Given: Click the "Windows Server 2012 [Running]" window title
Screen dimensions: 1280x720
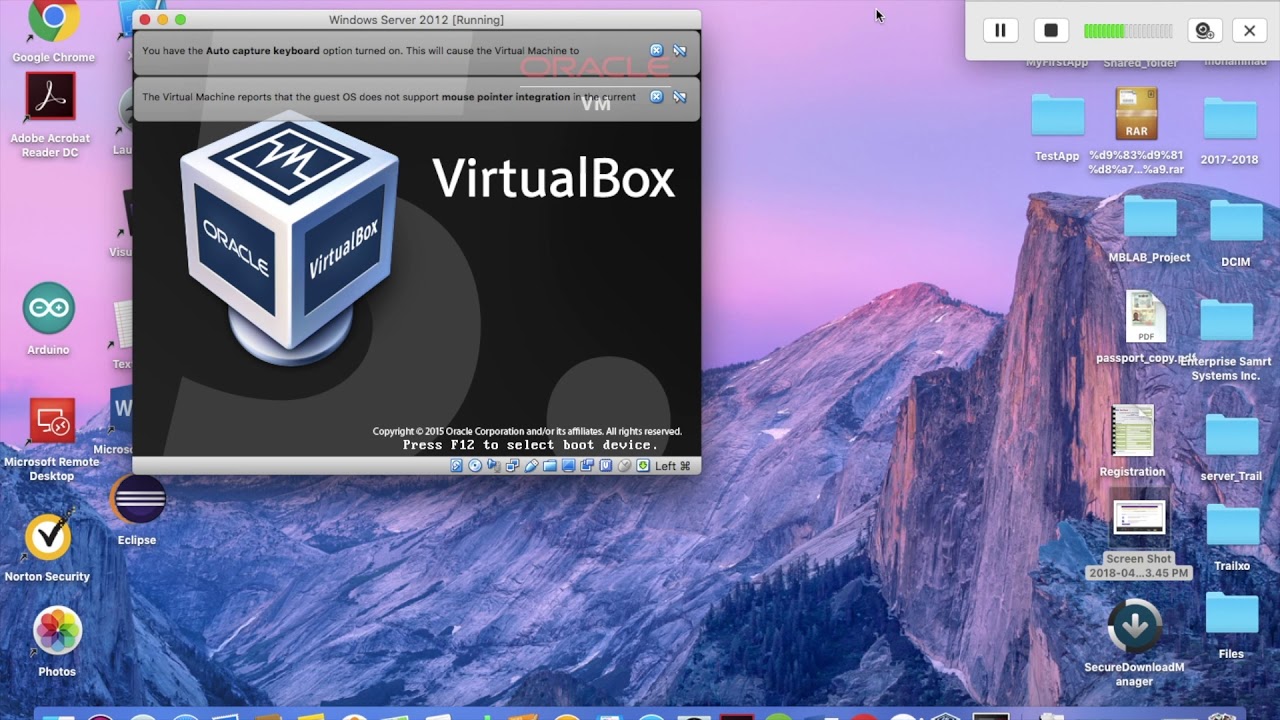Looking at the screenshot, I should pyautogui.click(x=416, y=20).
